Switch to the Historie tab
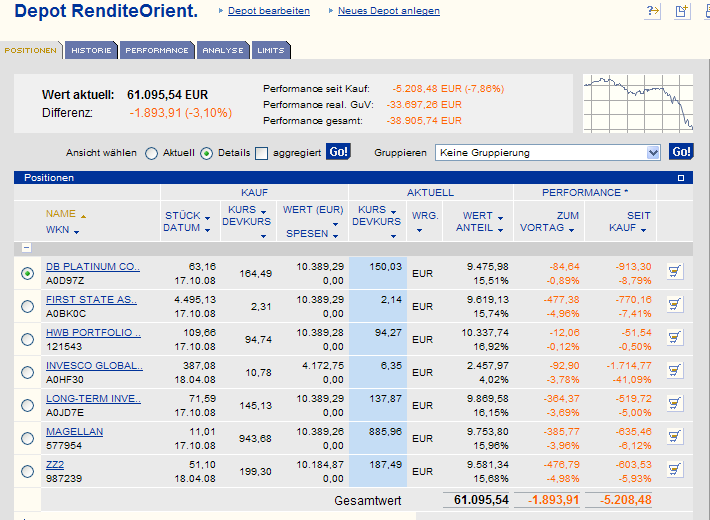 (92, 50)
